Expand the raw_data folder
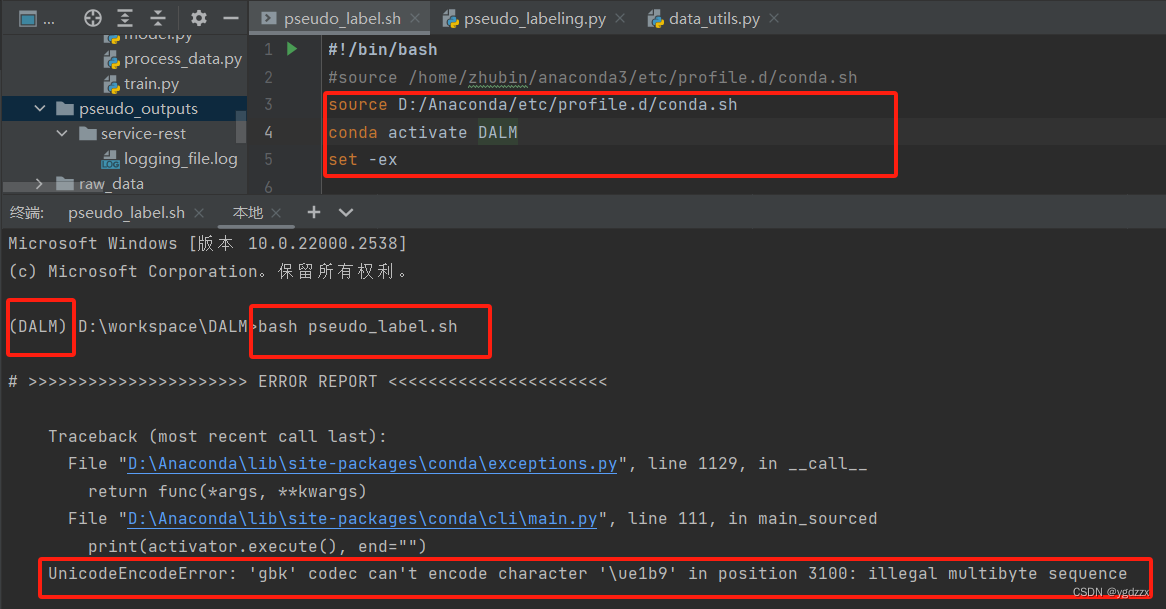 (39, 184)
